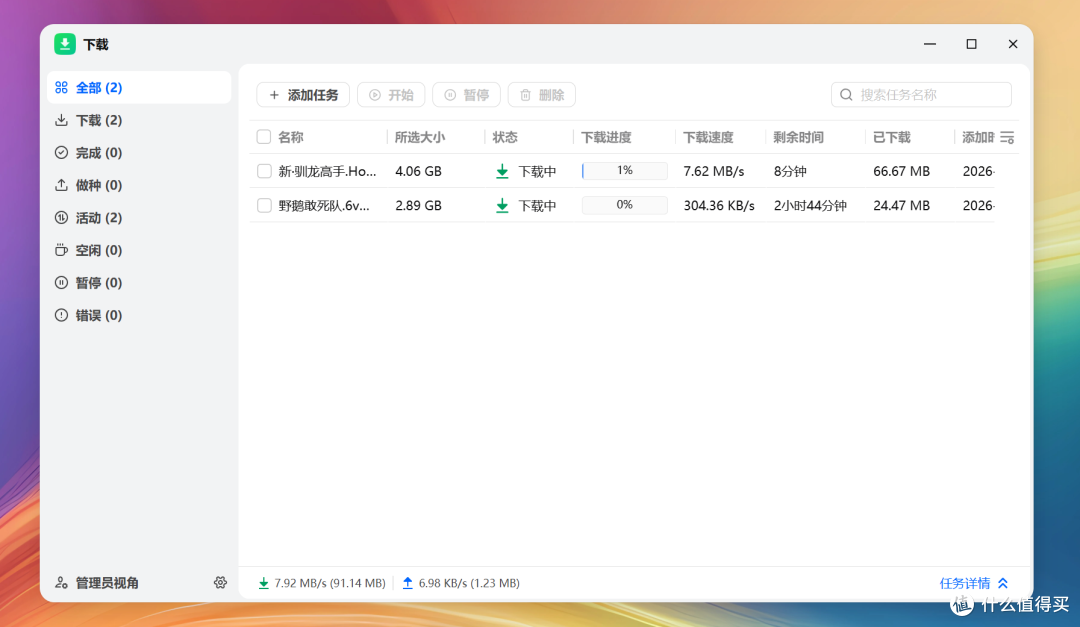
Task: Click the 24.47 MB downloaded cell
Action: coord(902,205)
